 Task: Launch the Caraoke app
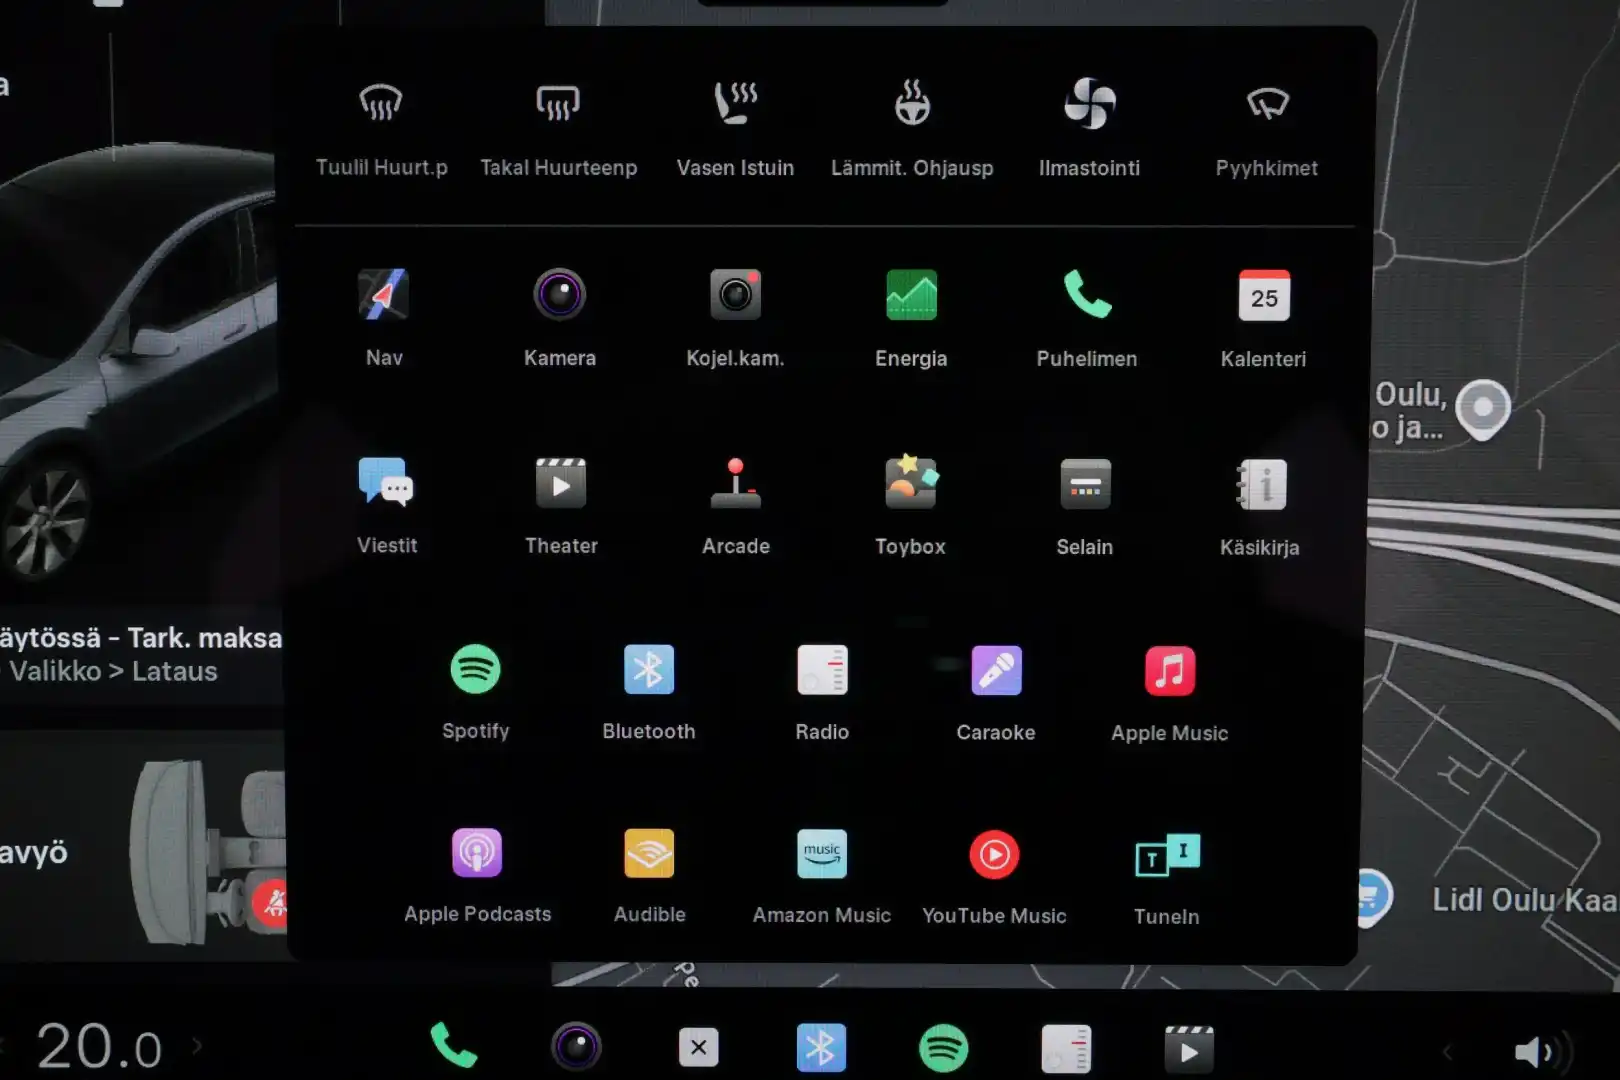pos(996,692)
